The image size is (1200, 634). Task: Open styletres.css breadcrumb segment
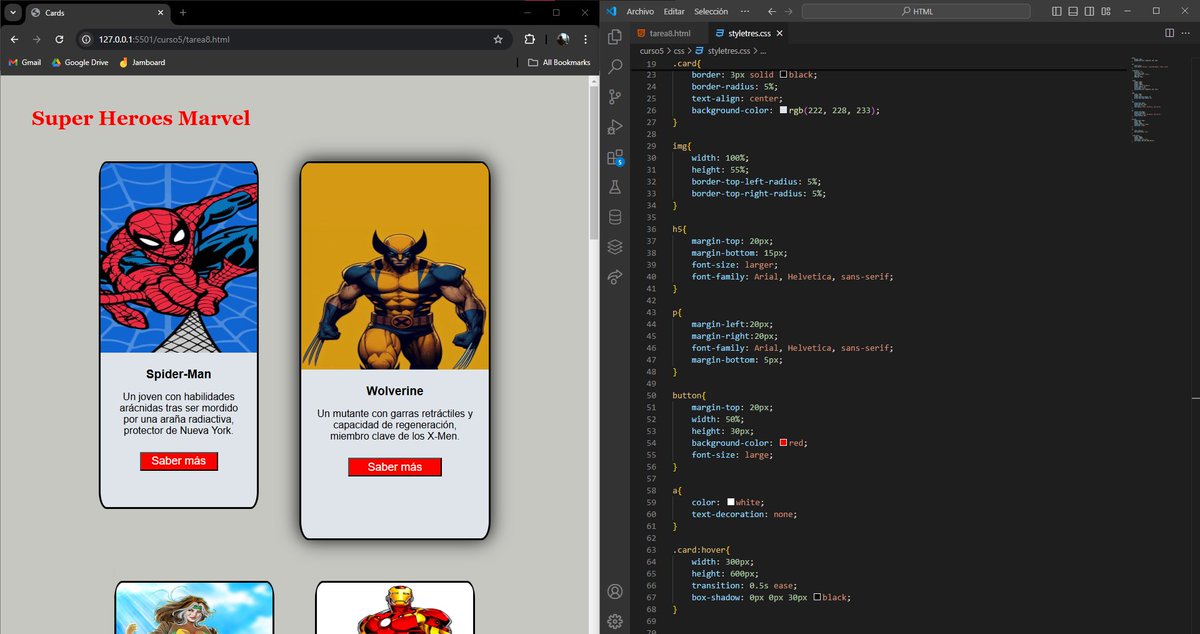click(728, 50)
